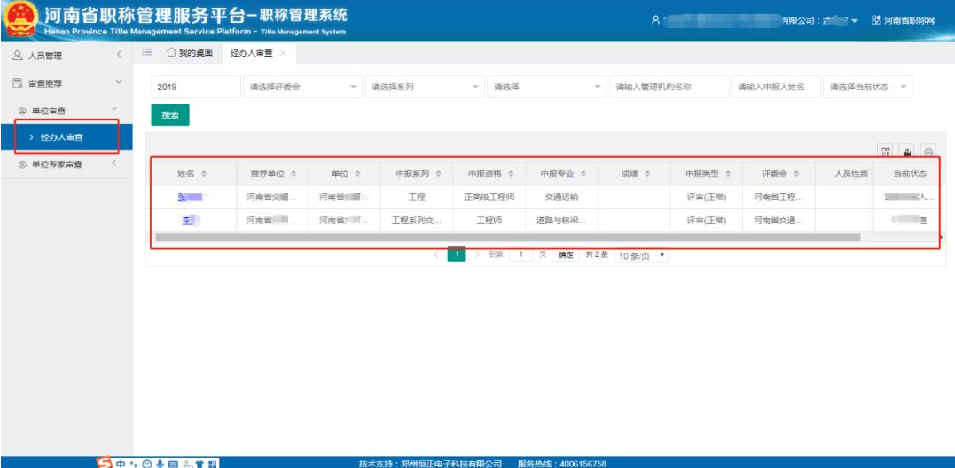The width and height of the screenshot is (955, 468).
Task: Toggle the 中 Chinese input mode
Action: coord(121,463)
